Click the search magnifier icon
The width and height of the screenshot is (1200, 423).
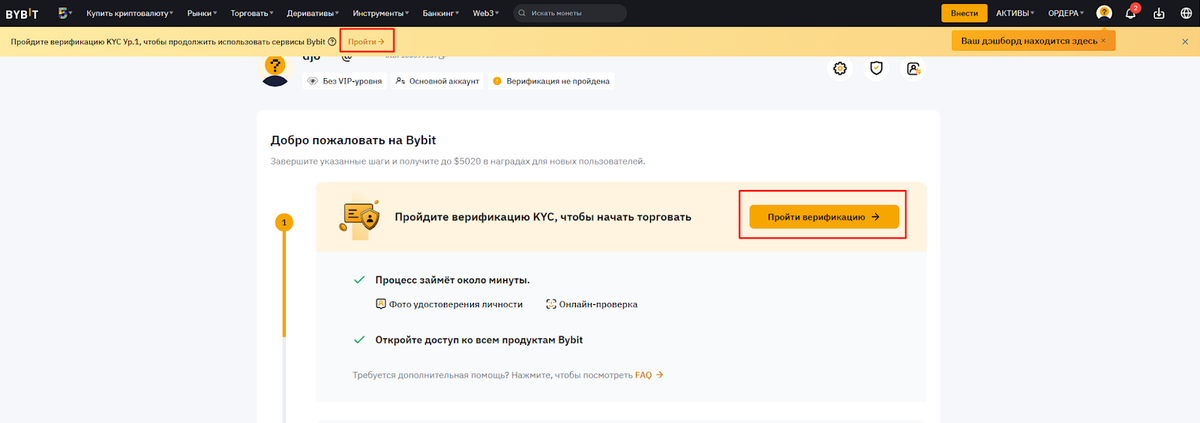coord(524,13)
